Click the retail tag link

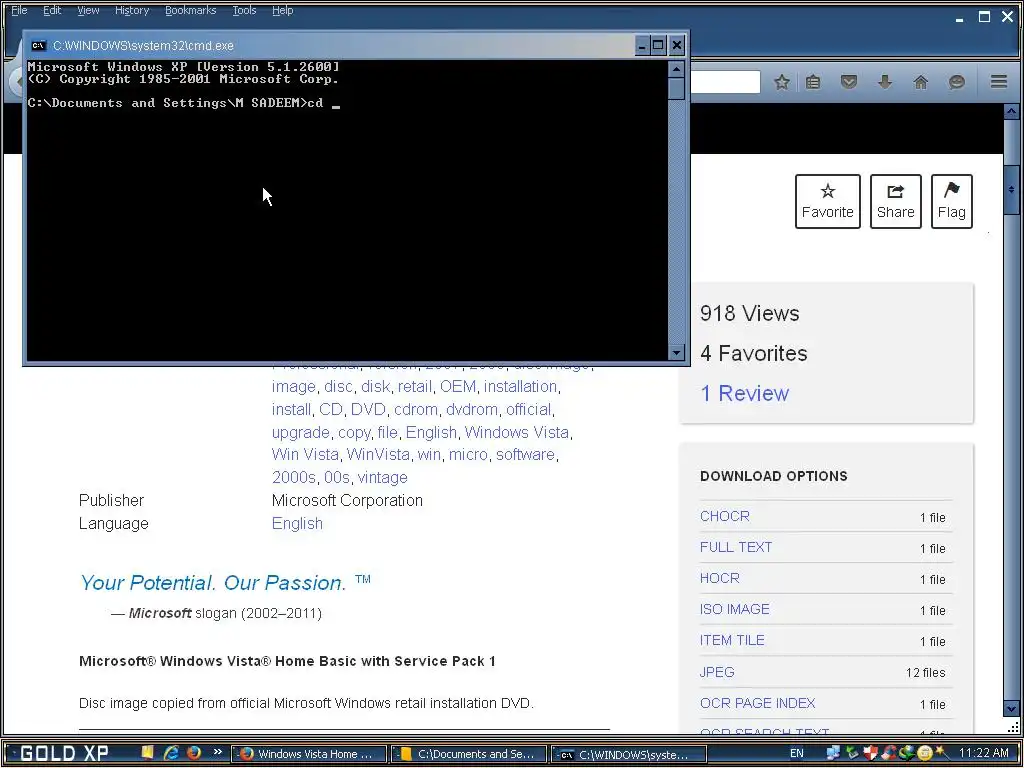pos(415,387)
